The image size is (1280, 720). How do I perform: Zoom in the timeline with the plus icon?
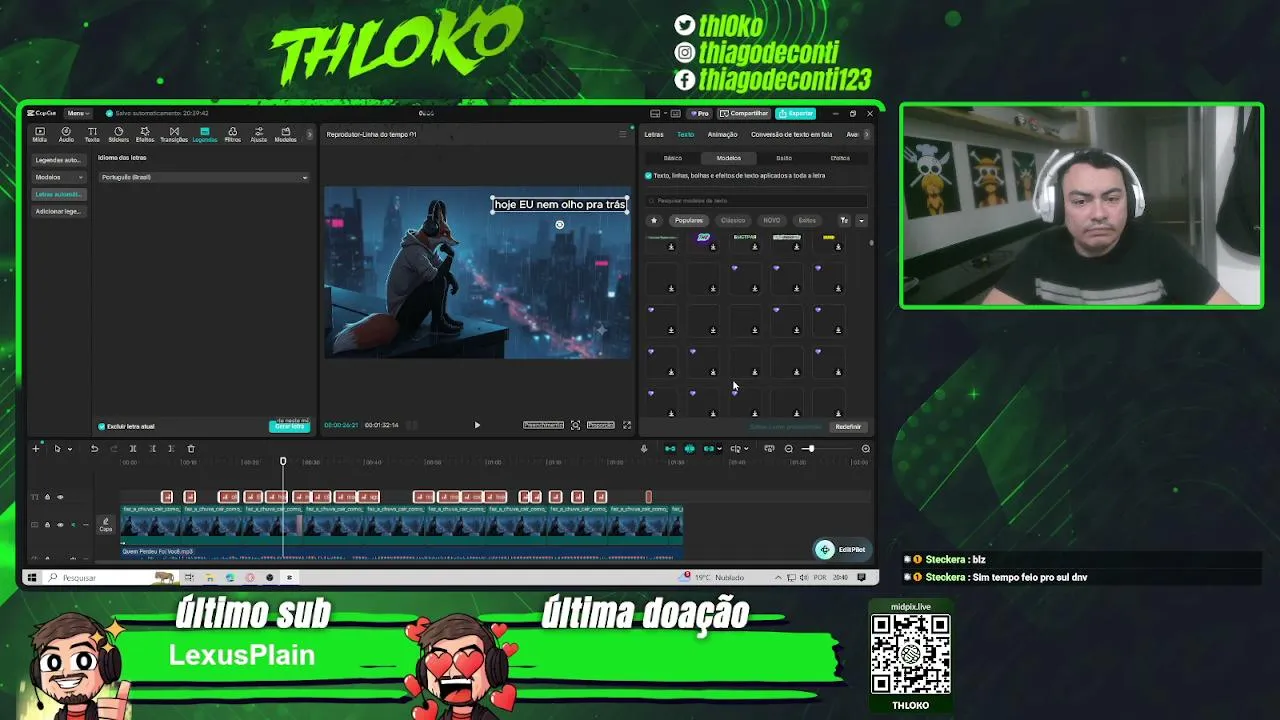[x=866, y=449]
